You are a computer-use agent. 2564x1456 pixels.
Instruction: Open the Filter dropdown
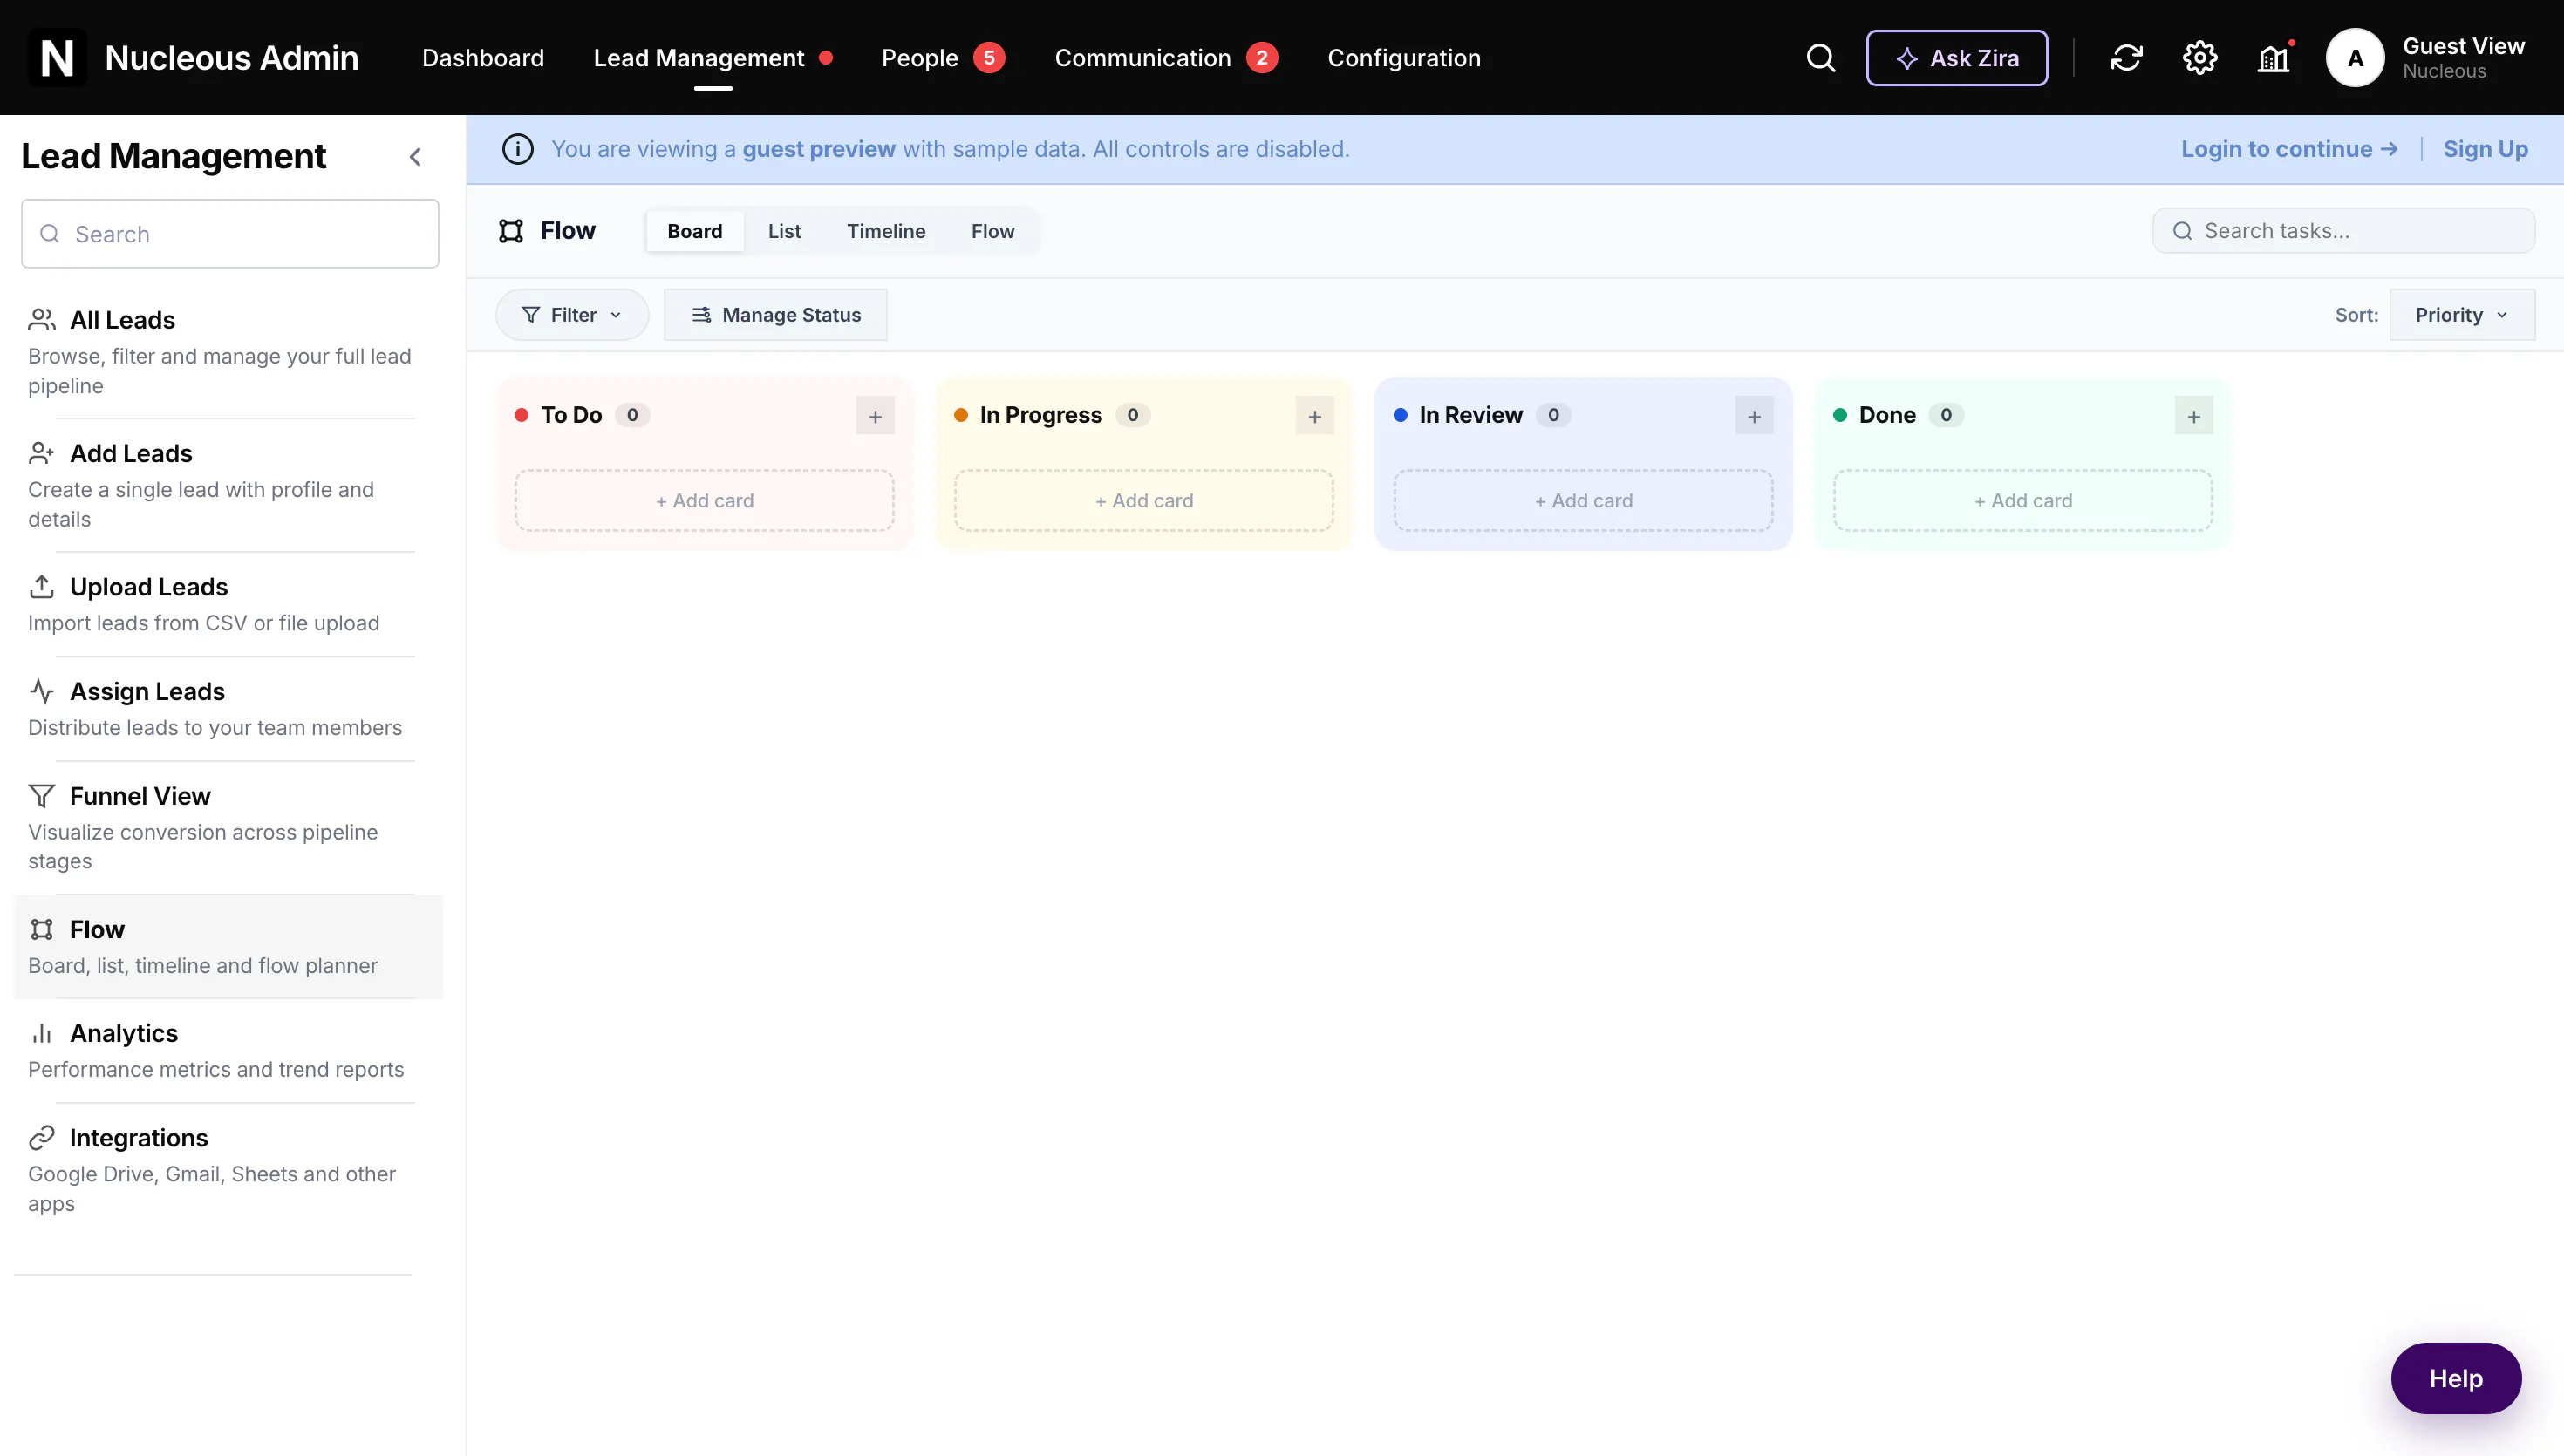572,315
